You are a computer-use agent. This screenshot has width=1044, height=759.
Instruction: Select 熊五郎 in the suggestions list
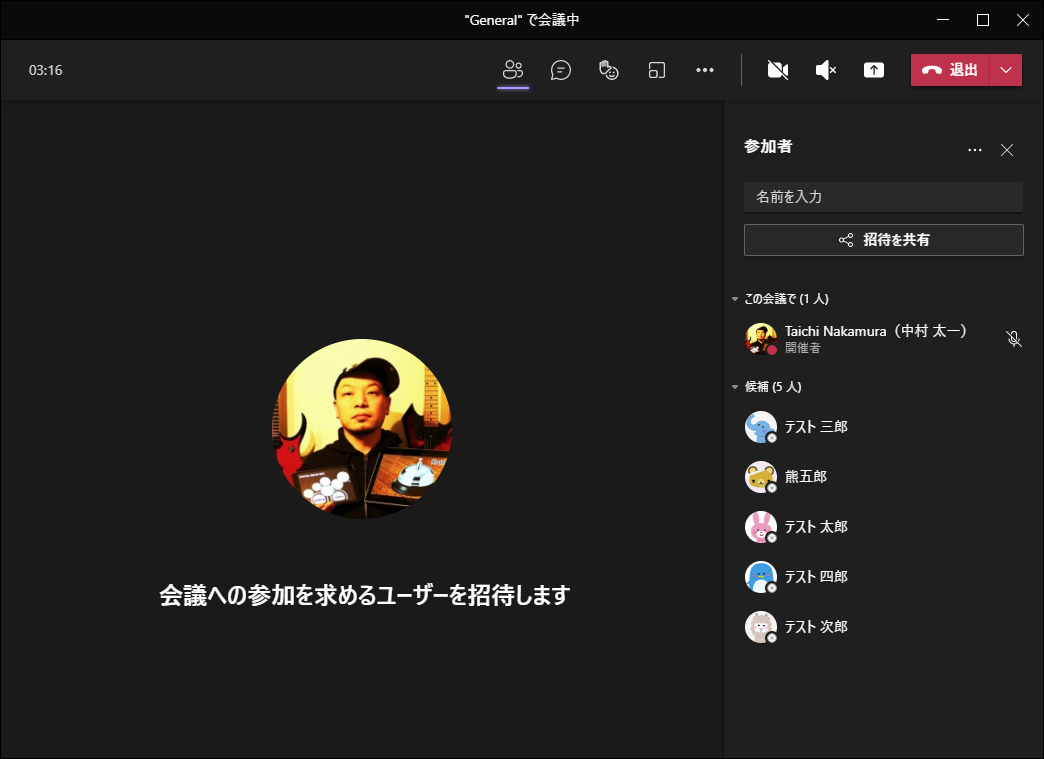coord(805,477)
